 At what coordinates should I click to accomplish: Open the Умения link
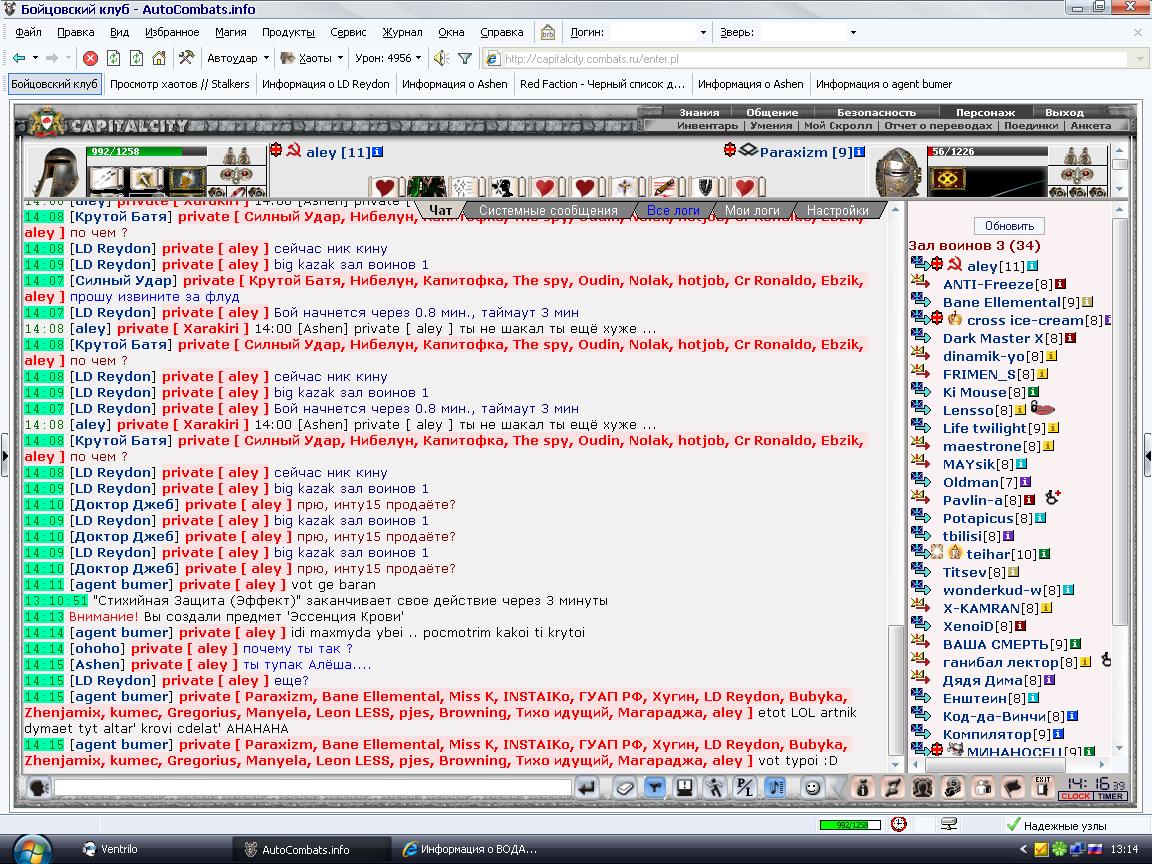[771, 126]
